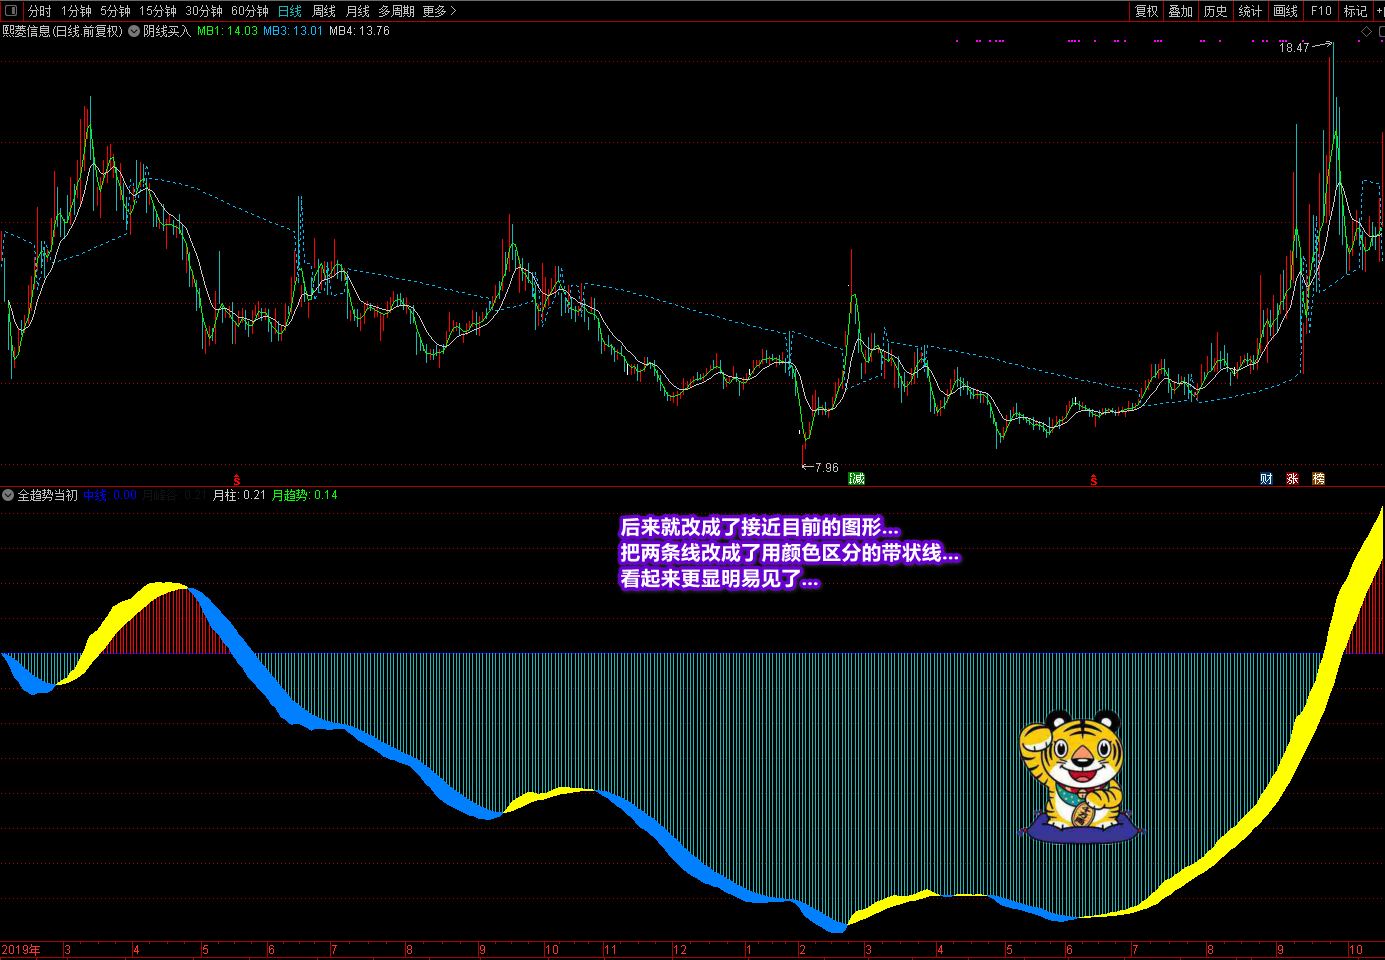Click the 2019年 label on time axis
1385x960 pixels.
(x=21, y=950)
